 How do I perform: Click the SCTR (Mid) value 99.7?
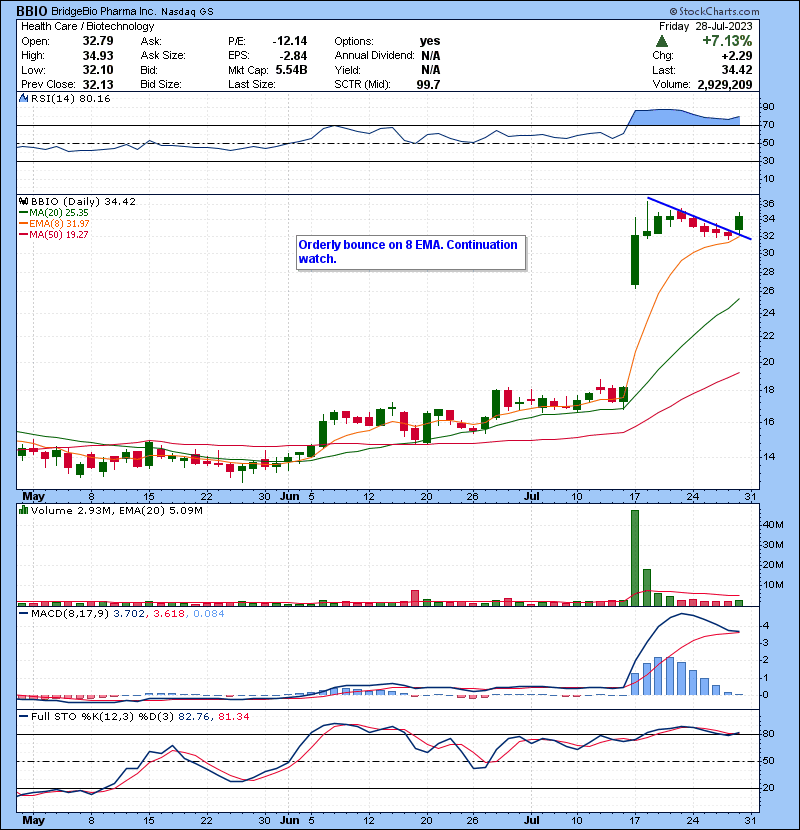tap(428, 85)
